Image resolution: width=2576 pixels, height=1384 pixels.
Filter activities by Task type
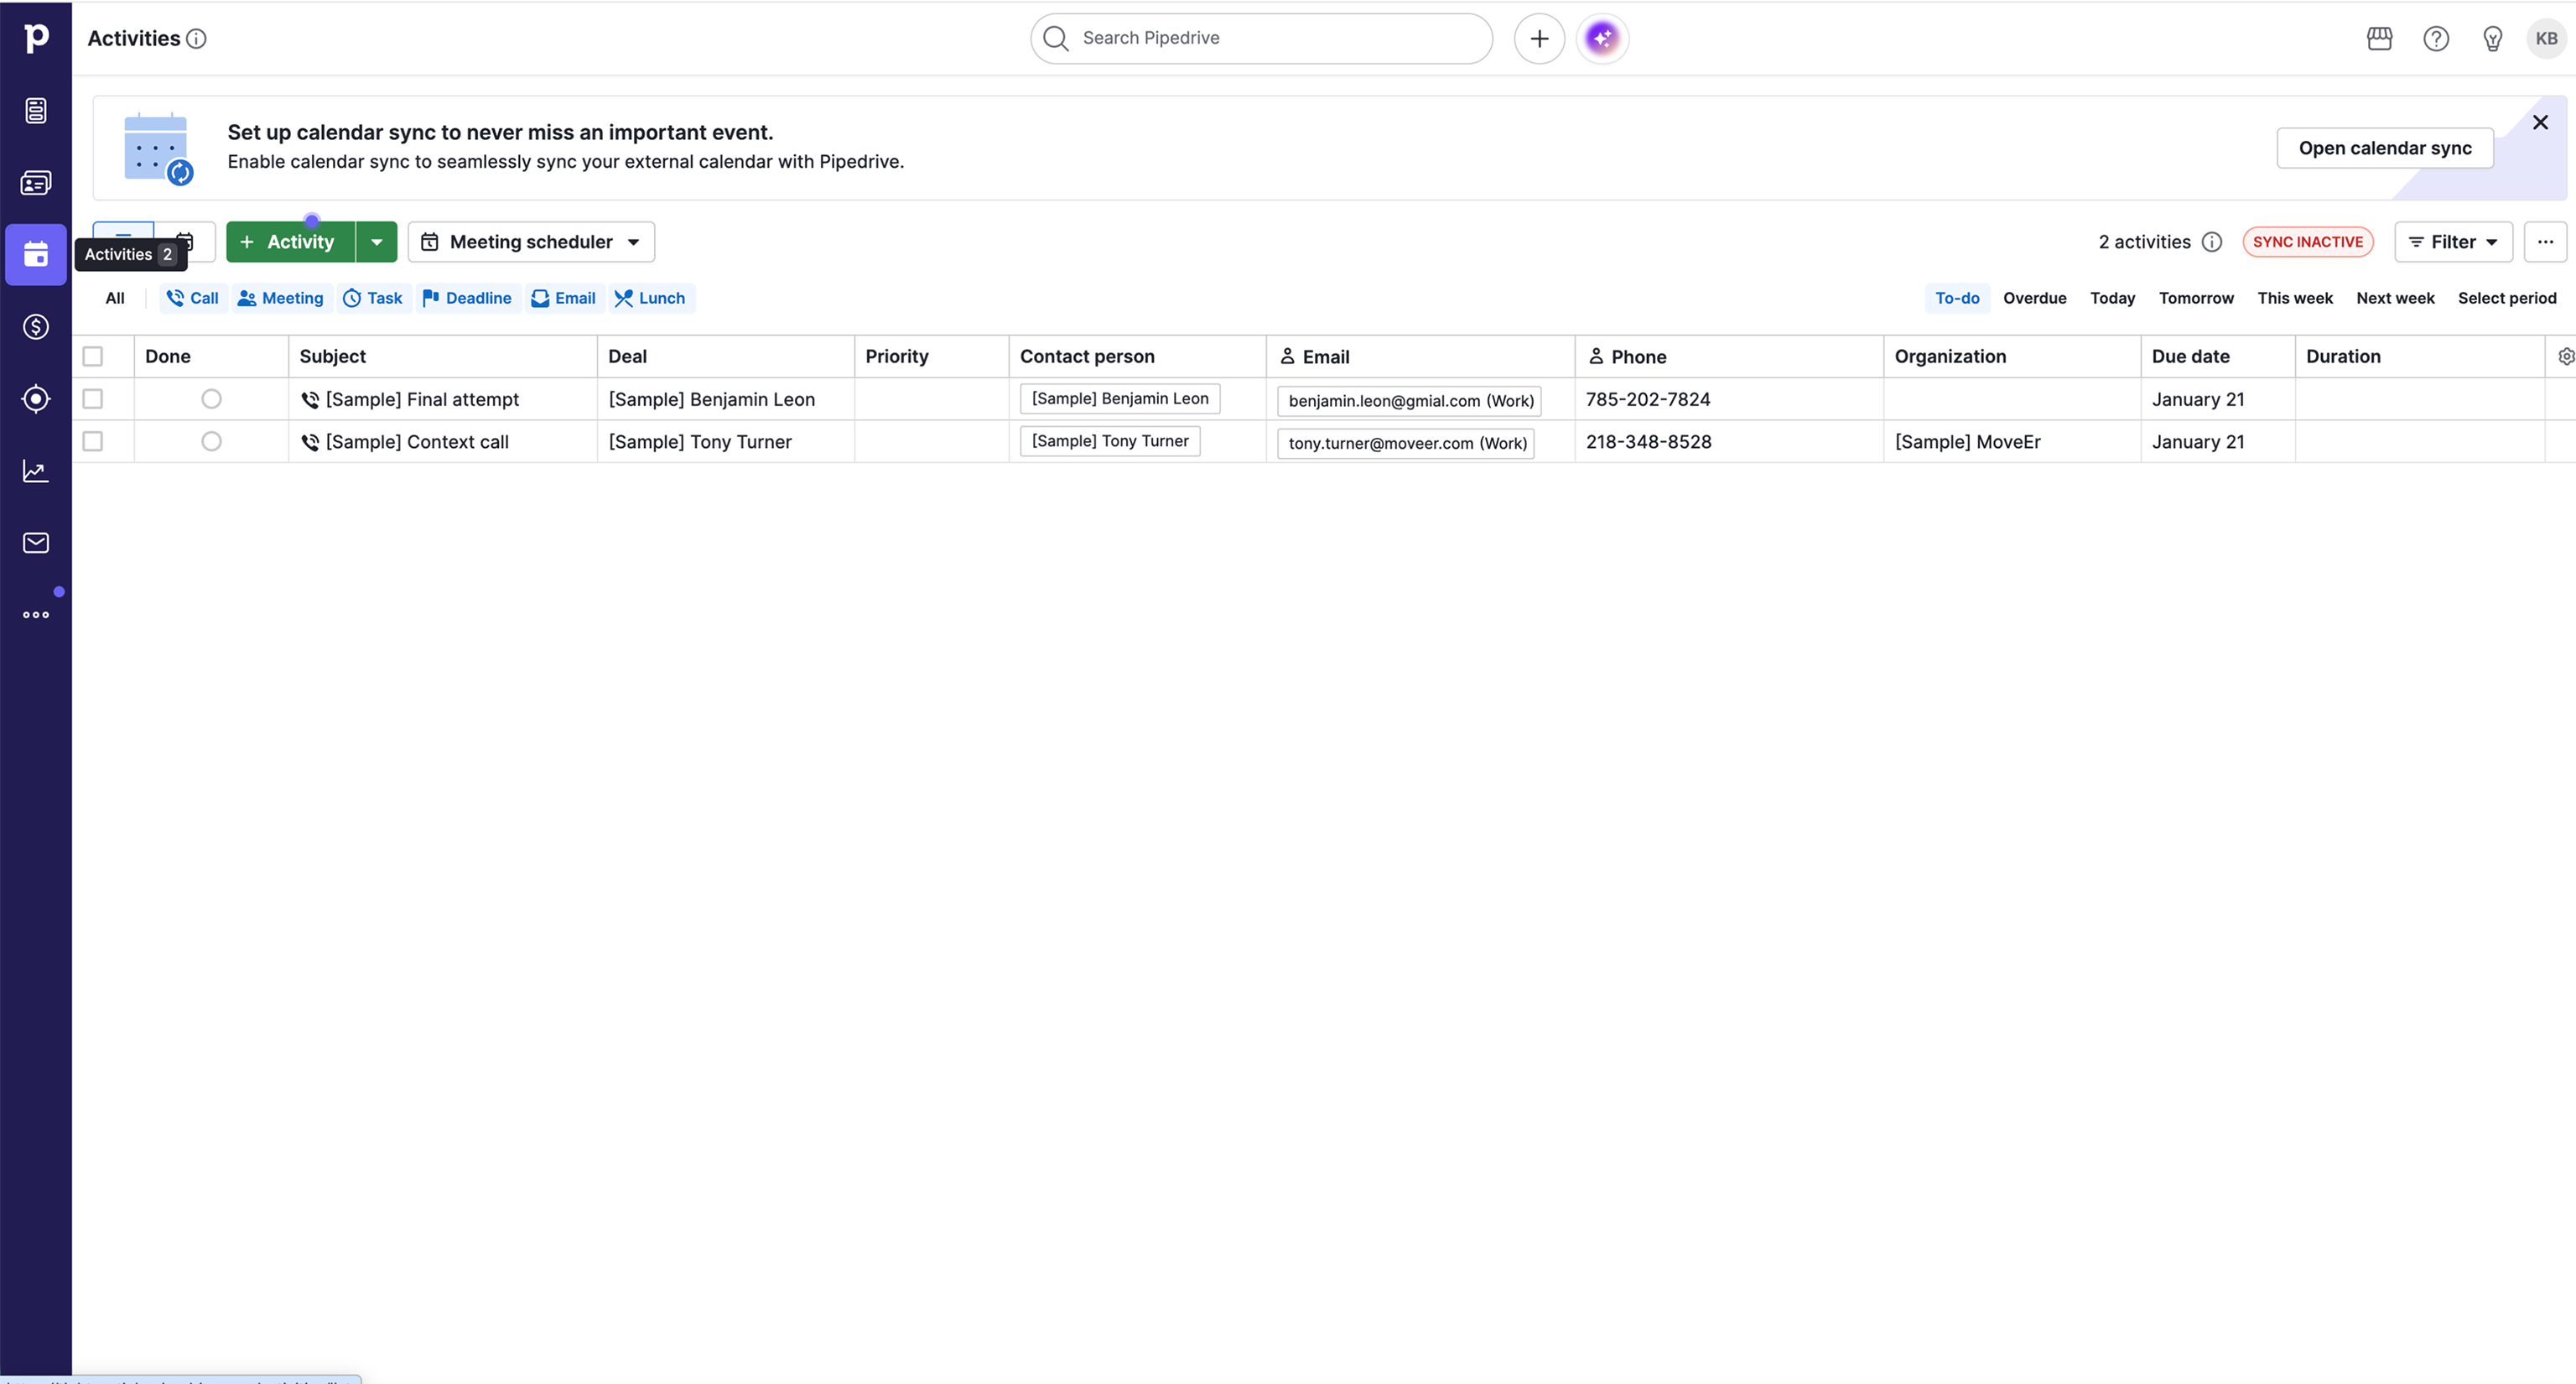[373, 298]
